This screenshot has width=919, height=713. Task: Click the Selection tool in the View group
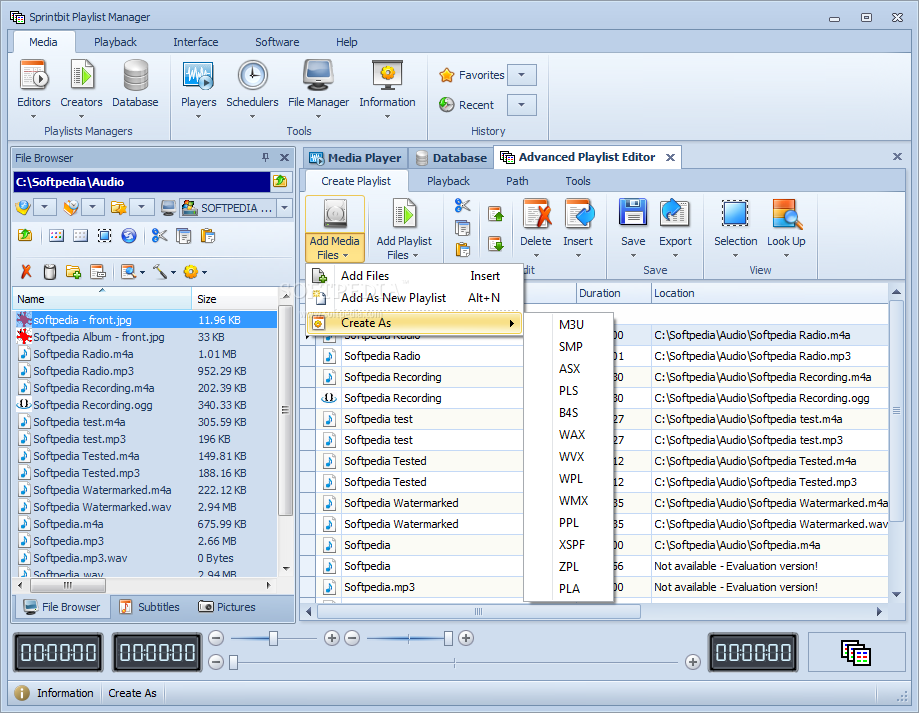click(x=735, y=215)
